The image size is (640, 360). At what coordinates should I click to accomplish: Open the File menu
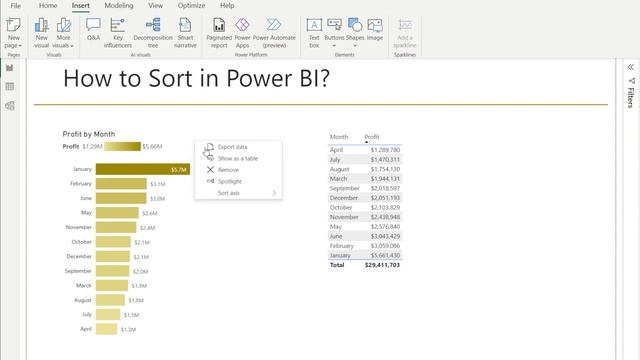16,6
